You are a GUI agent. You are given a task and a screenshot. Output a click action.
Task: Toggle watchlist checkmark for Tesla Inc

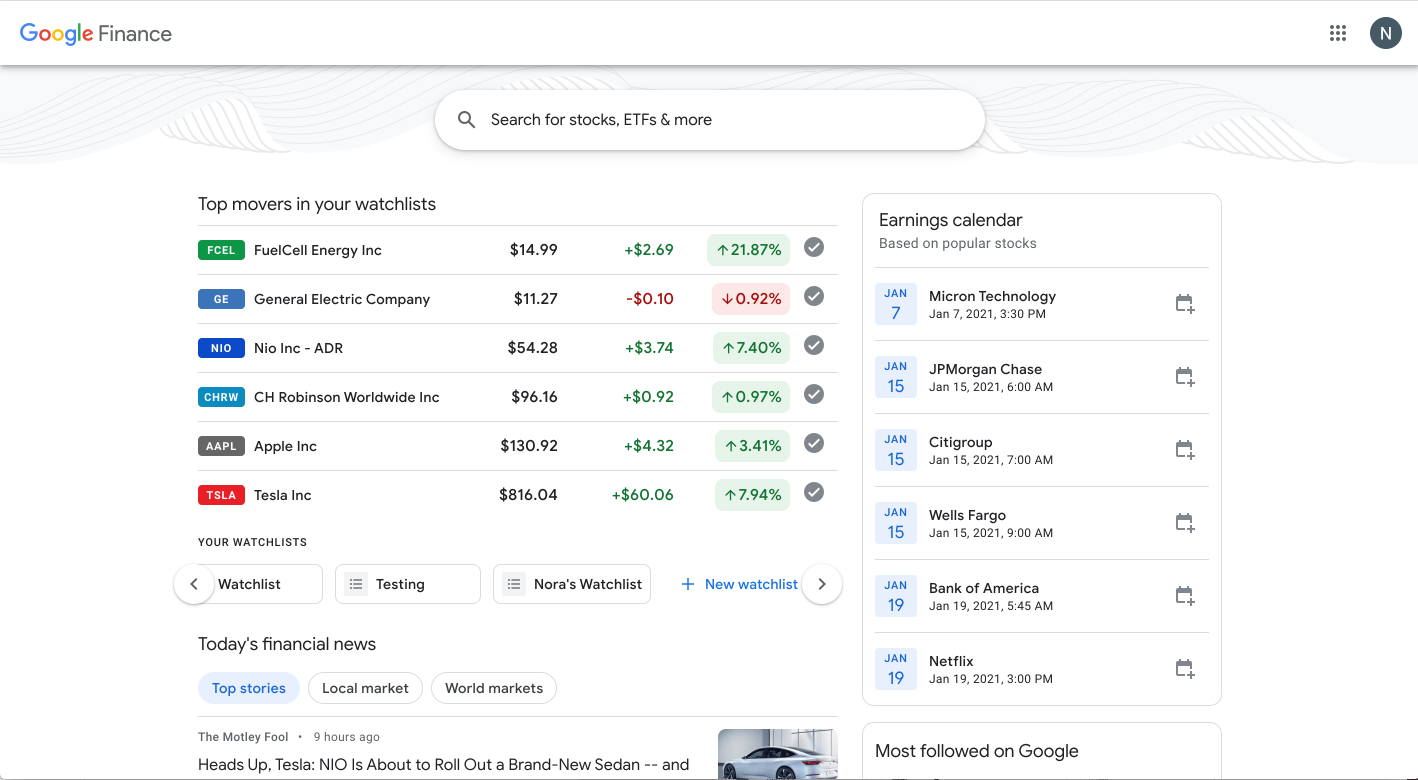click(814, 492)
